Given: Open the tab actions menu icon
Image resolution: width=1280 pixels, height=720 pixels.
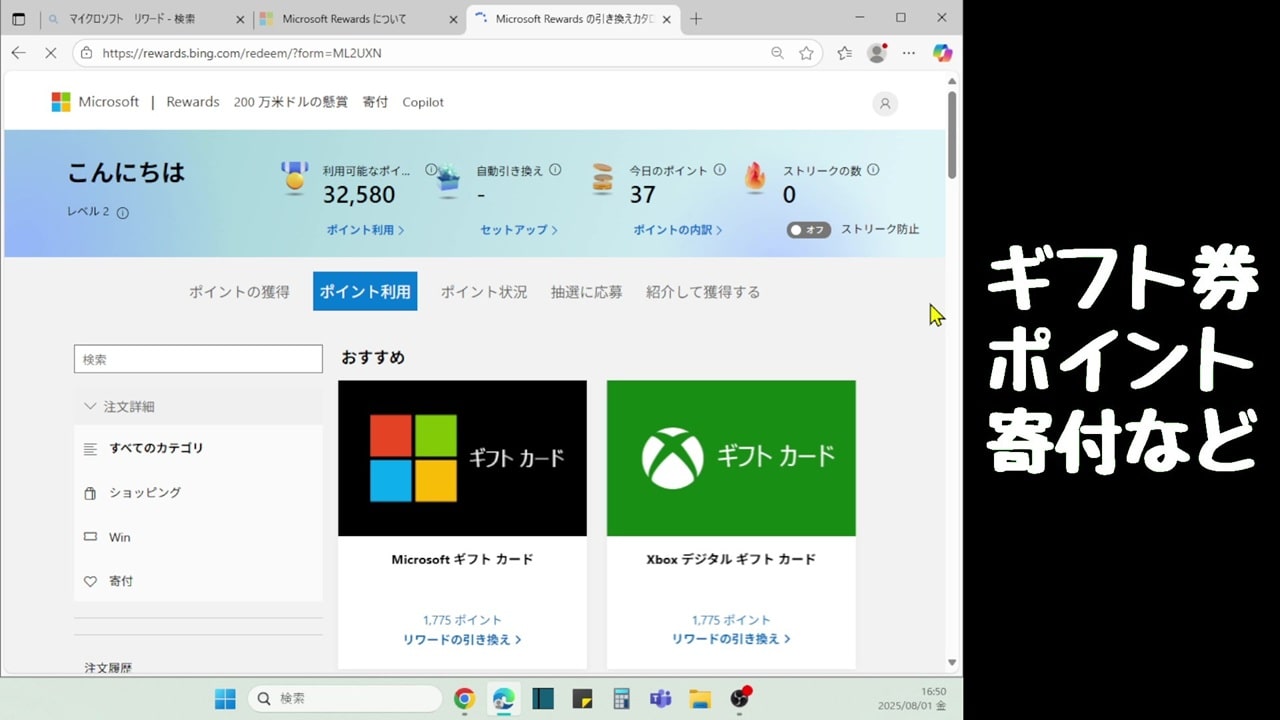Looking at the screenshot, I should coord(18,19).
